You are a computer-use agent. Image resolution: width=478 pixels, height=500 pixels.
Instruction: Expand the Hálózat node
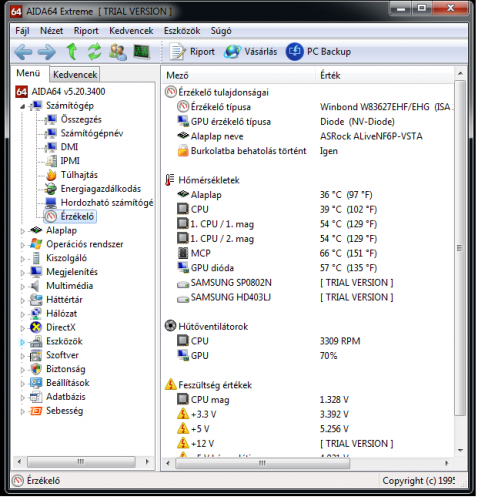22,314
